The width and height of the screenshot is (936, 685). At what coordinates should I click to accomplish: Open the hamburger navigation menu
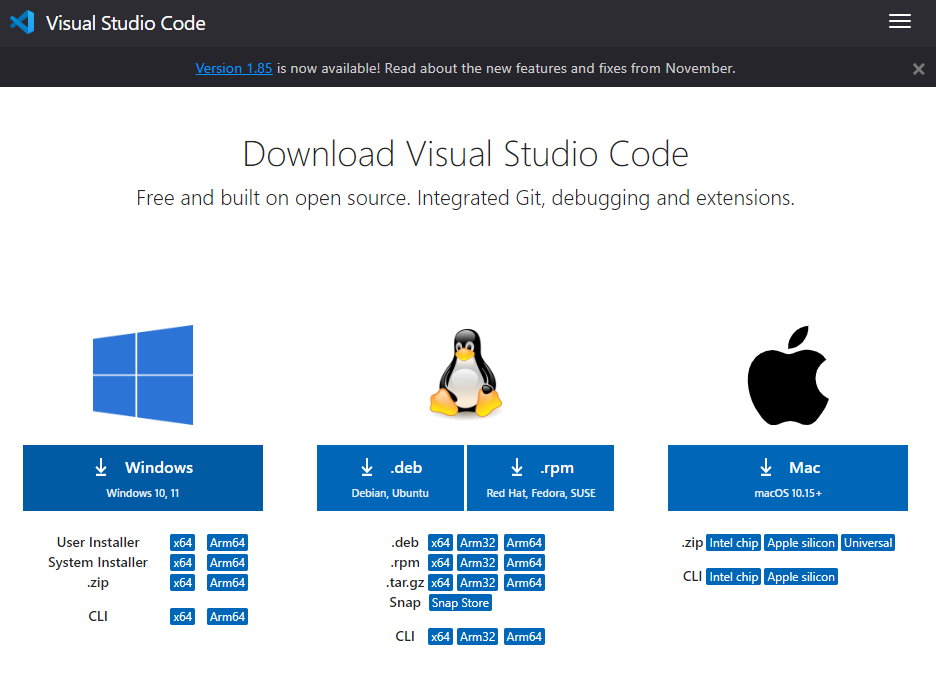pyautogui.click(x=900, y=21)
